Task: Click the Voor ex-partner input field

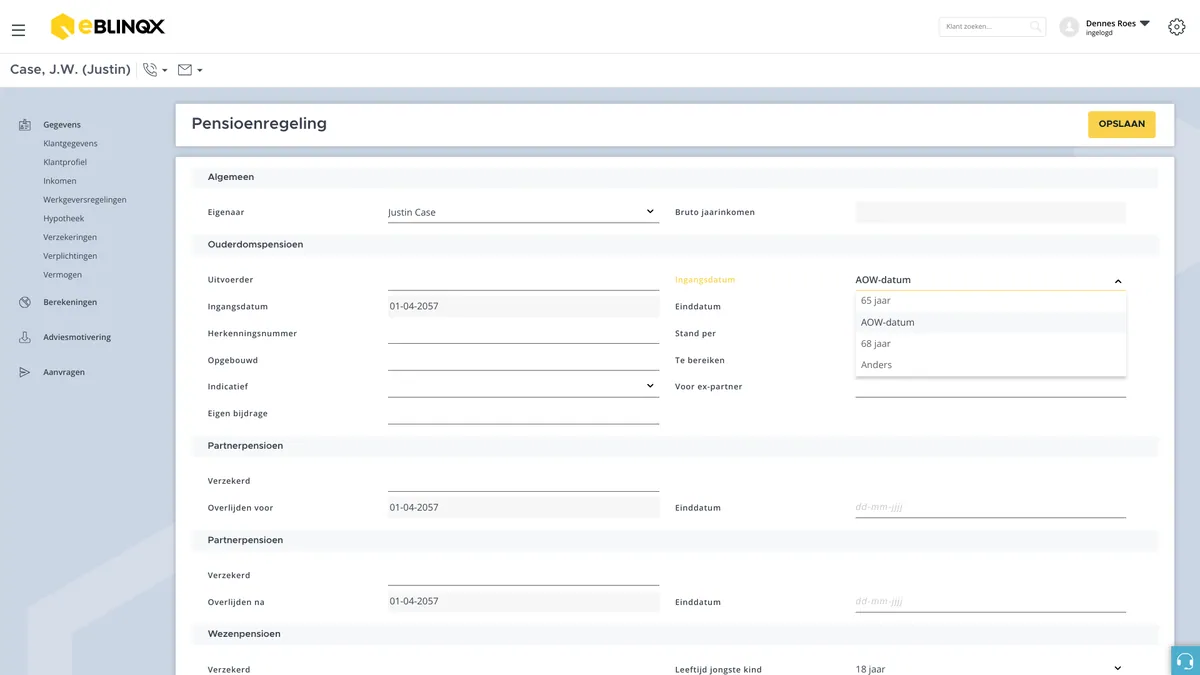Action: click(990, 386)
